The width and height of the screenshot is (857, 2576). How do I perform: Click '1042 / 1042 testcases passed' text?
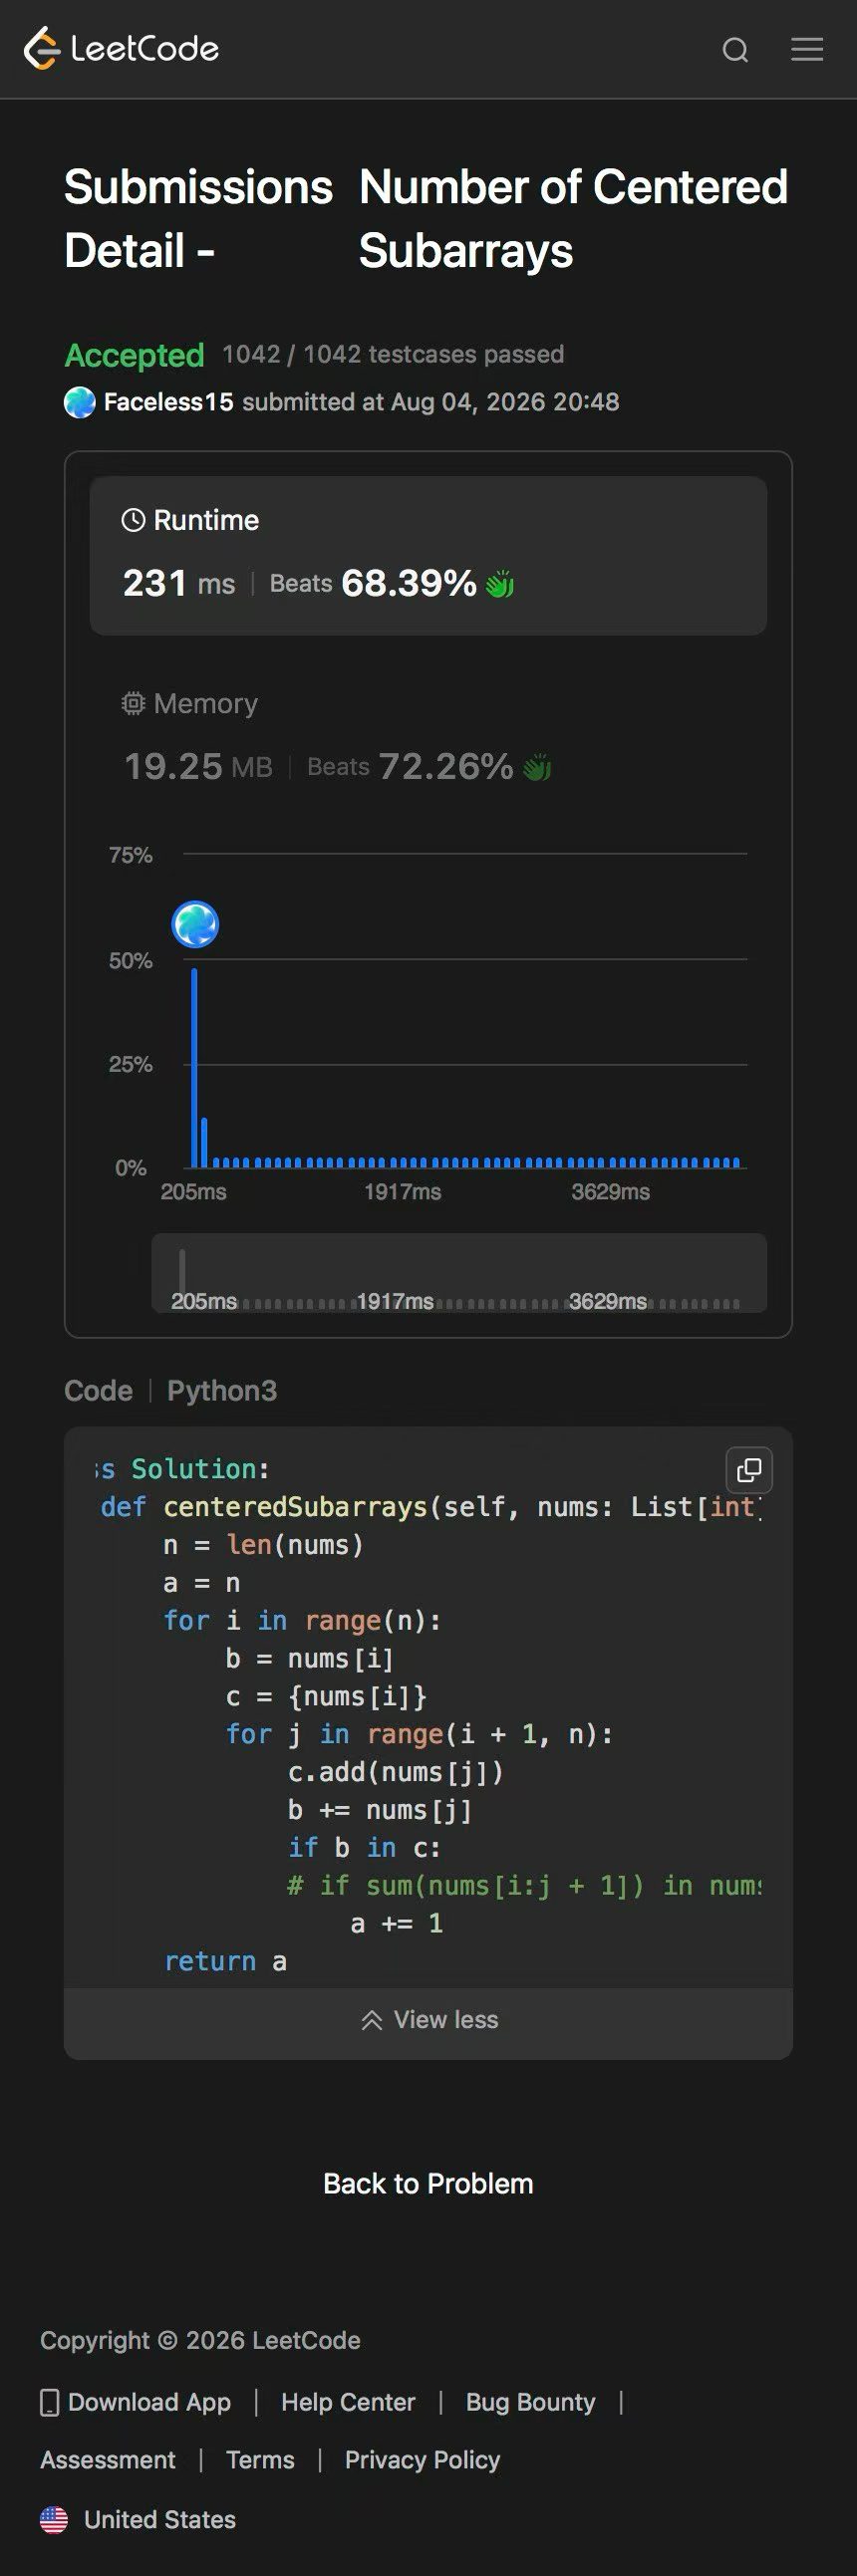[x=393, y=354]
